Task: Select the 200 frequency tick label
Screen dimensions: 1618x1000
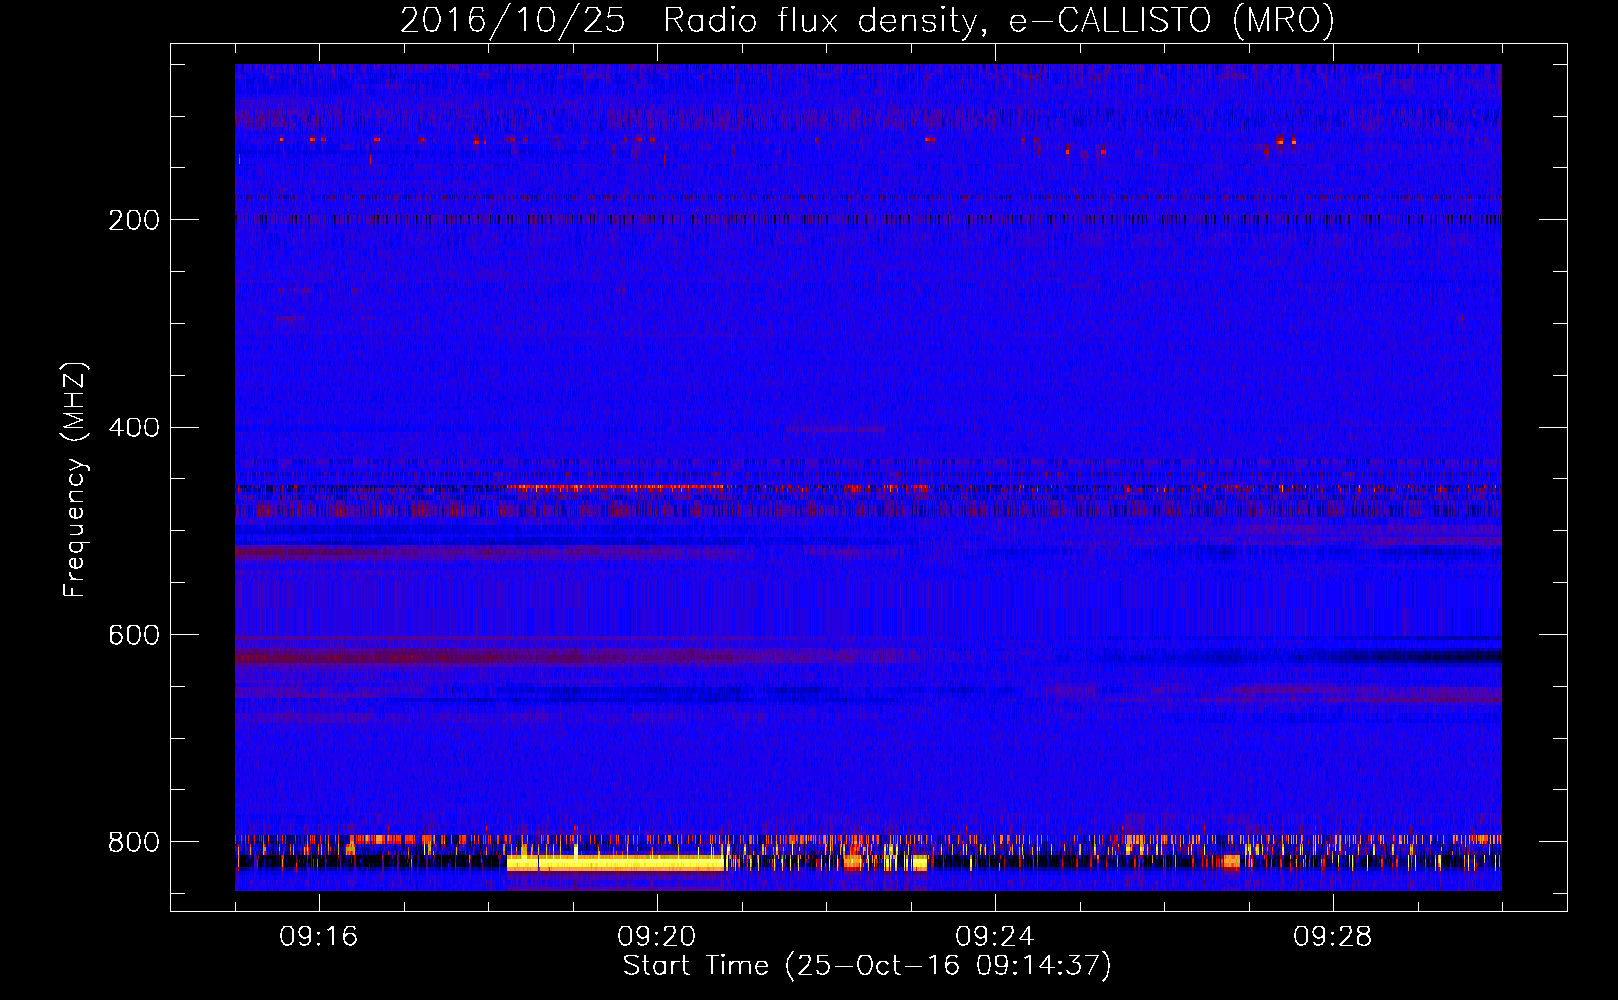Action: (134, 220)
